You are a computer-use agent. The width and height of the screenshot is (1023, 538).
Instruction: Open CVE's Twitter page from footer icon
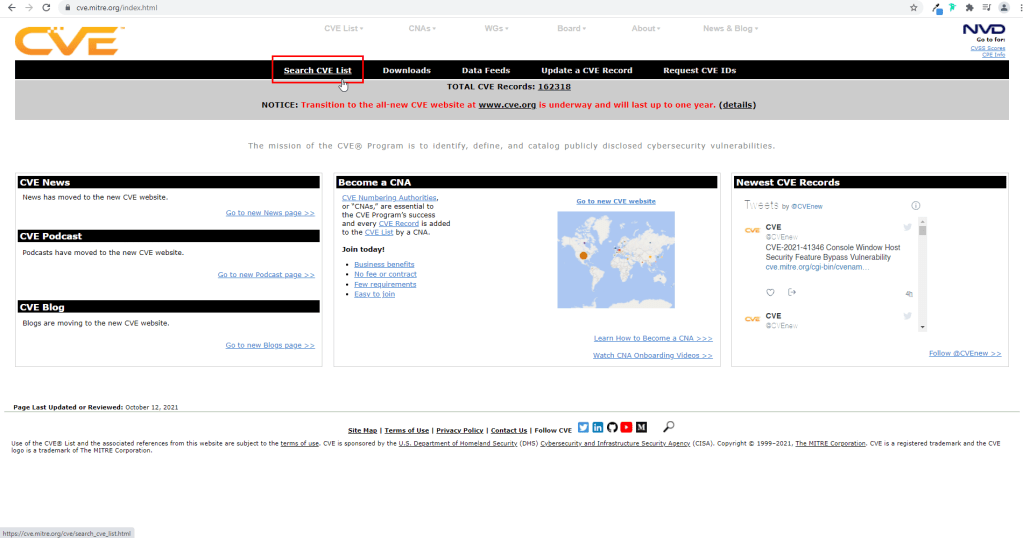584,428
